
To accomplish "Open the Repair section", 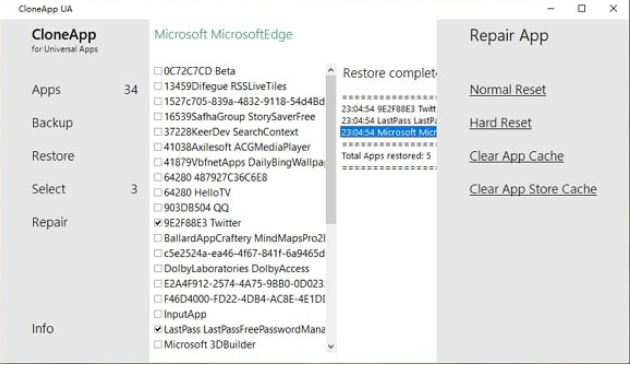I will [x=50, y=222].
